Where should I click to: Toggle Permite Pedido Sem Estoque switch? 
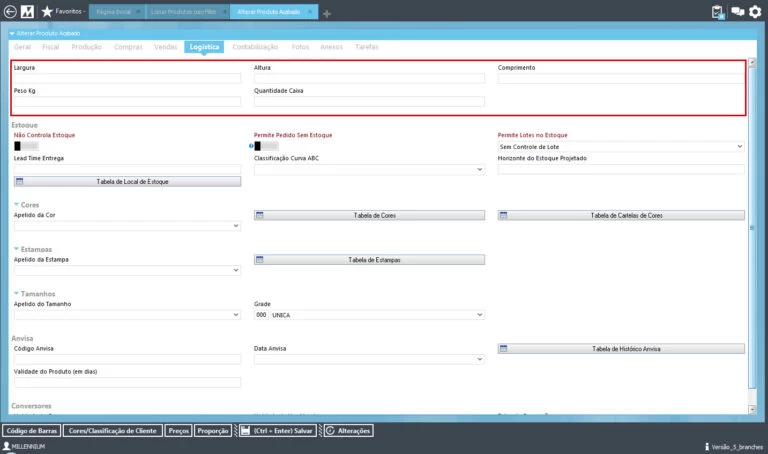270,146
